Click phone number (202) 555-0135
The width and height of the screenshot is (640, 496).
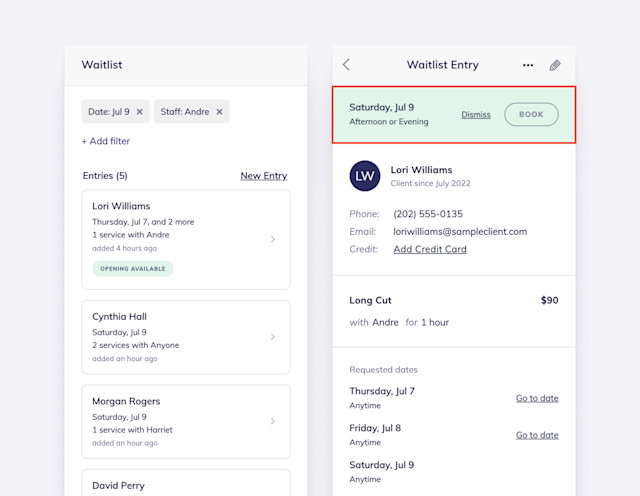pyautogui.click(x=428, y=214)
